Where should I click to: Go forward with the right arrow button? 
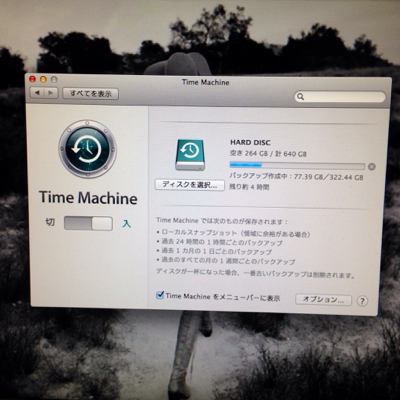tap(51, 93)
